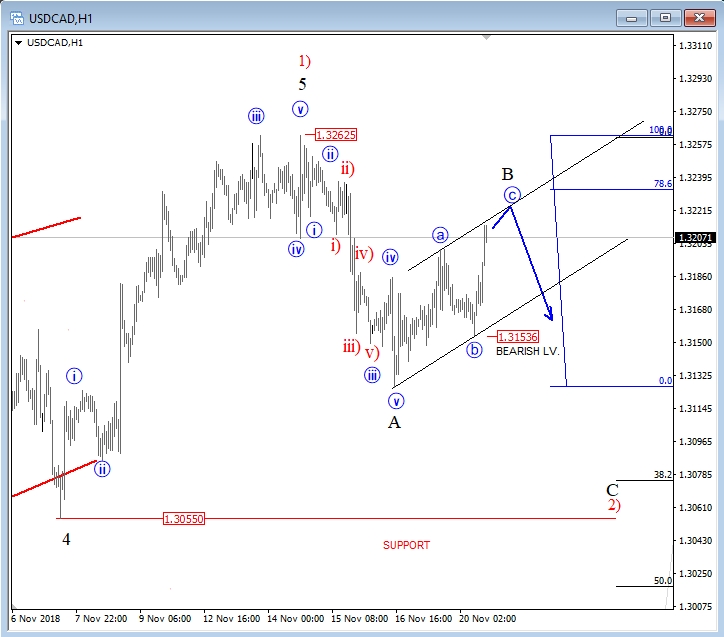724x637 pixels.
Task: Click the chart shift triangle marker at top
Action: [x=486, y=38]
